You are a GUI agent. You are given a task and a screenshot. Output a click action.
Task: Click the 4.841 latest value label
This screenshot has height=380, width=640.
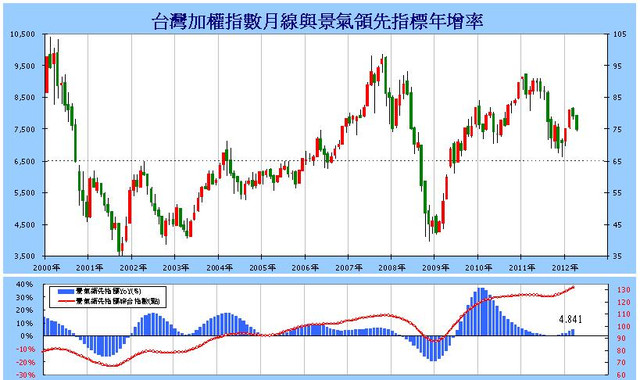570,319
